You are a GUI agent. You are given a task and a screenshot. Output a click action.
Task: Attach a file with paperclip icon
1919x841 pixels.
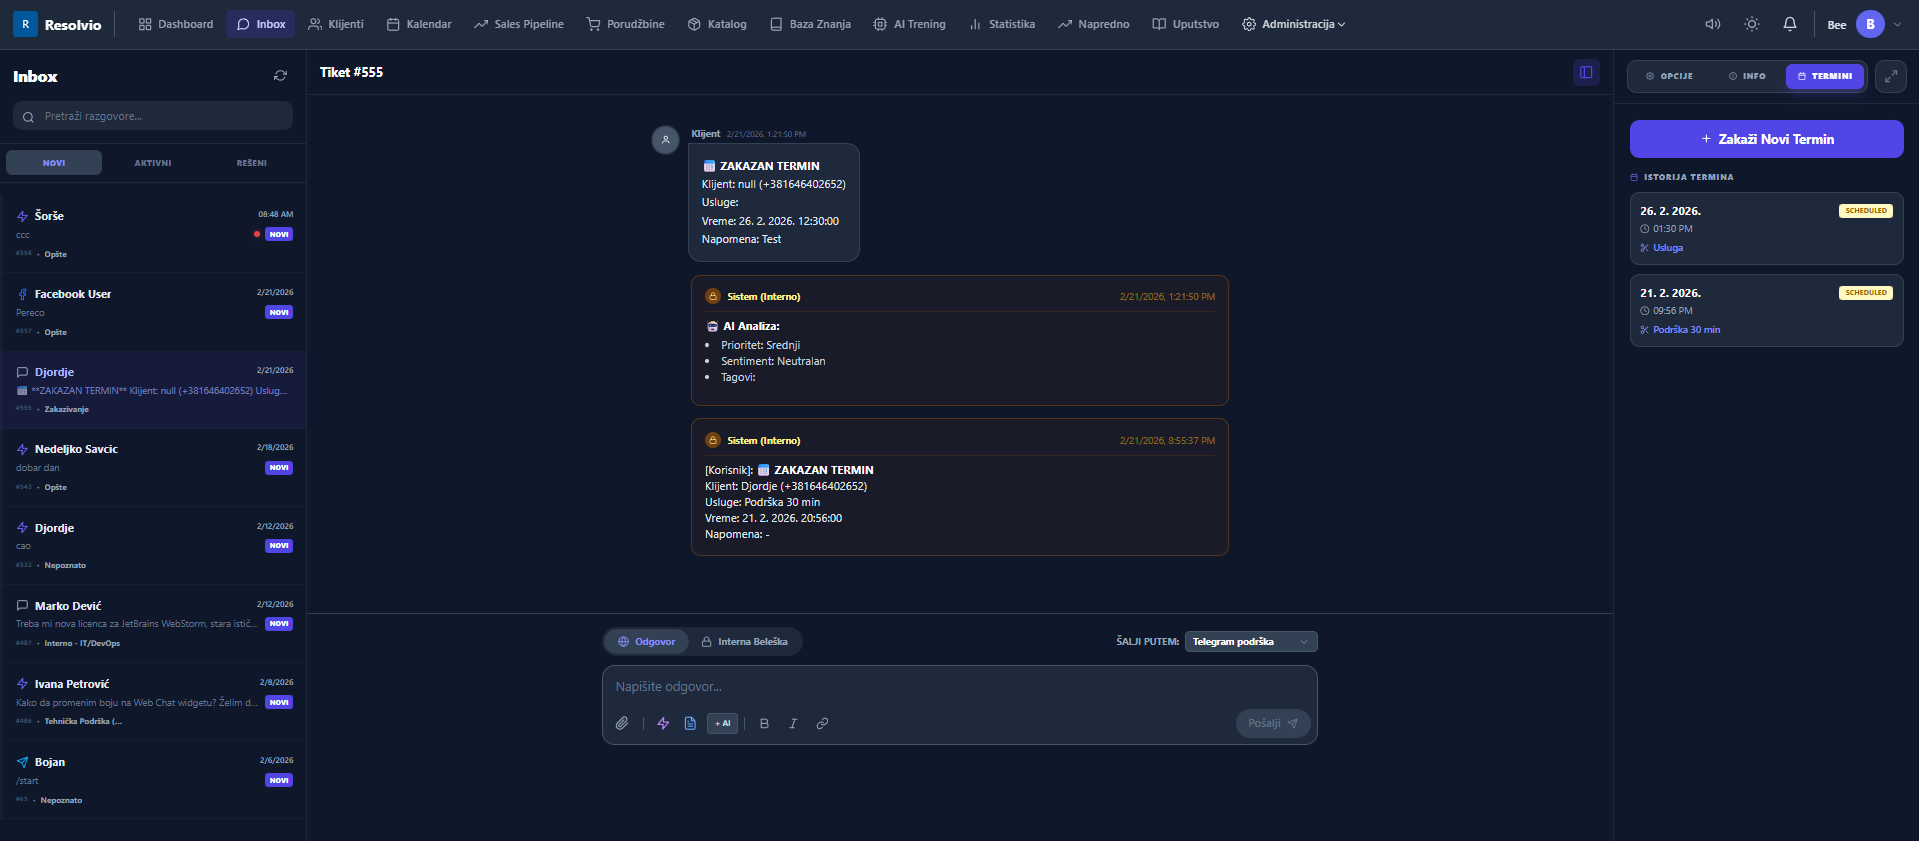[x=622, y=723]
